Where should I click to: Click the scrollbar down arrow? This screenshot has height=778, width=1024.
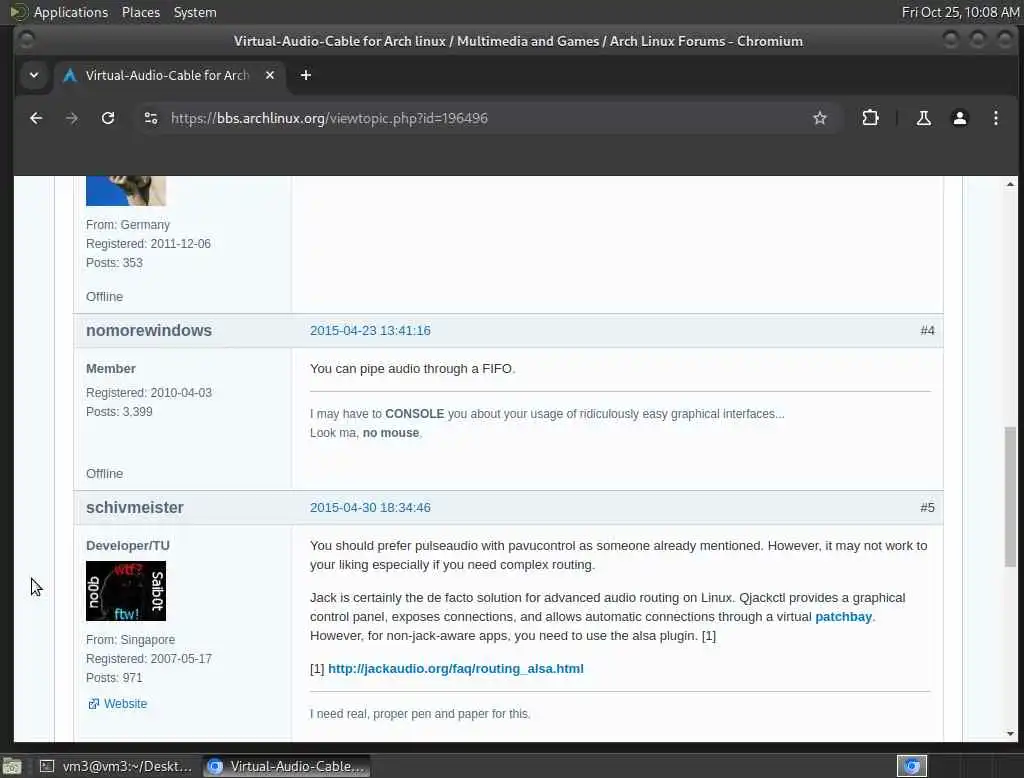coord(1010,734)
